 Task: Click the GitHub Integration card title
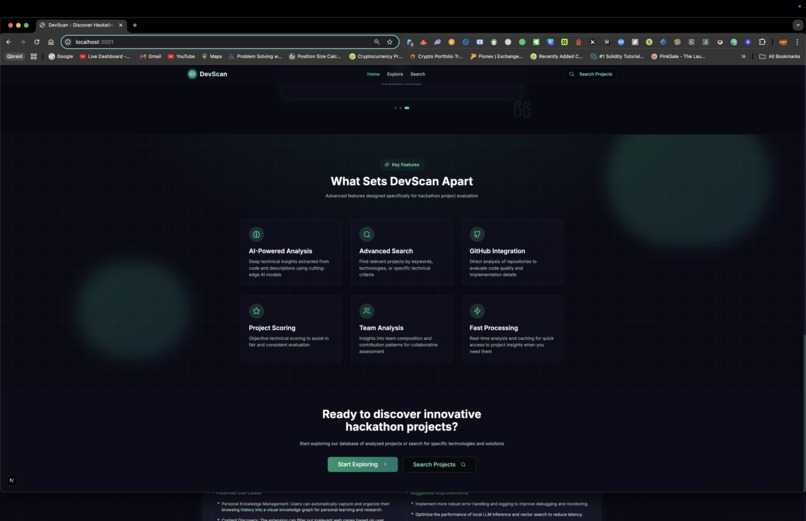(497, 251)
